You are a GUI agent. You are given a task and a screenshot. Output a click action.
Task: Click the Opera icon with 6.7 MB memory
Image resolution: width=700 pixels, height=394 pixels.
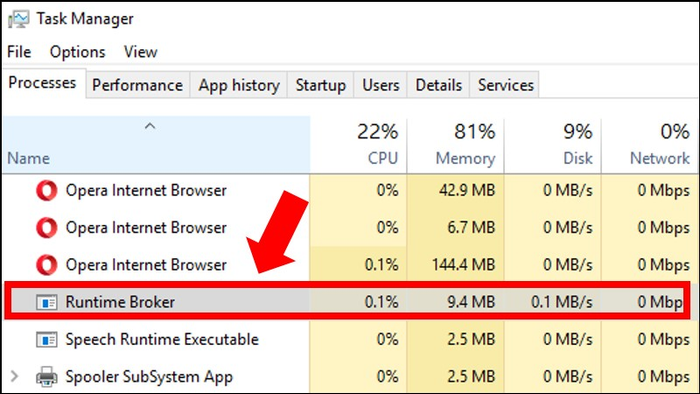pyautogui.click(x=46, y=228)
